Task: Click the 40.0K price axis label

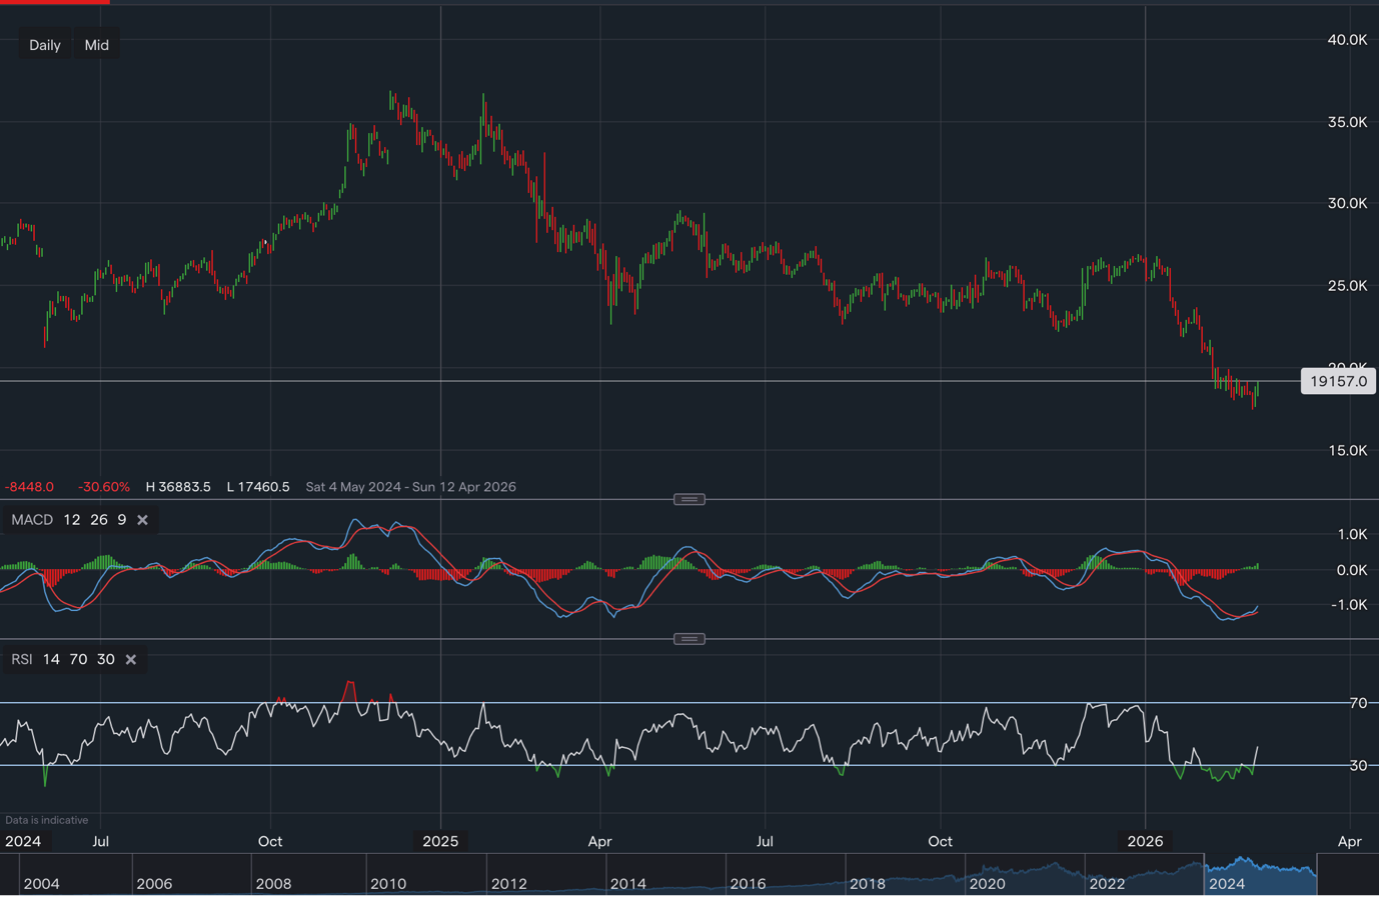Action: coord(1347,40)
